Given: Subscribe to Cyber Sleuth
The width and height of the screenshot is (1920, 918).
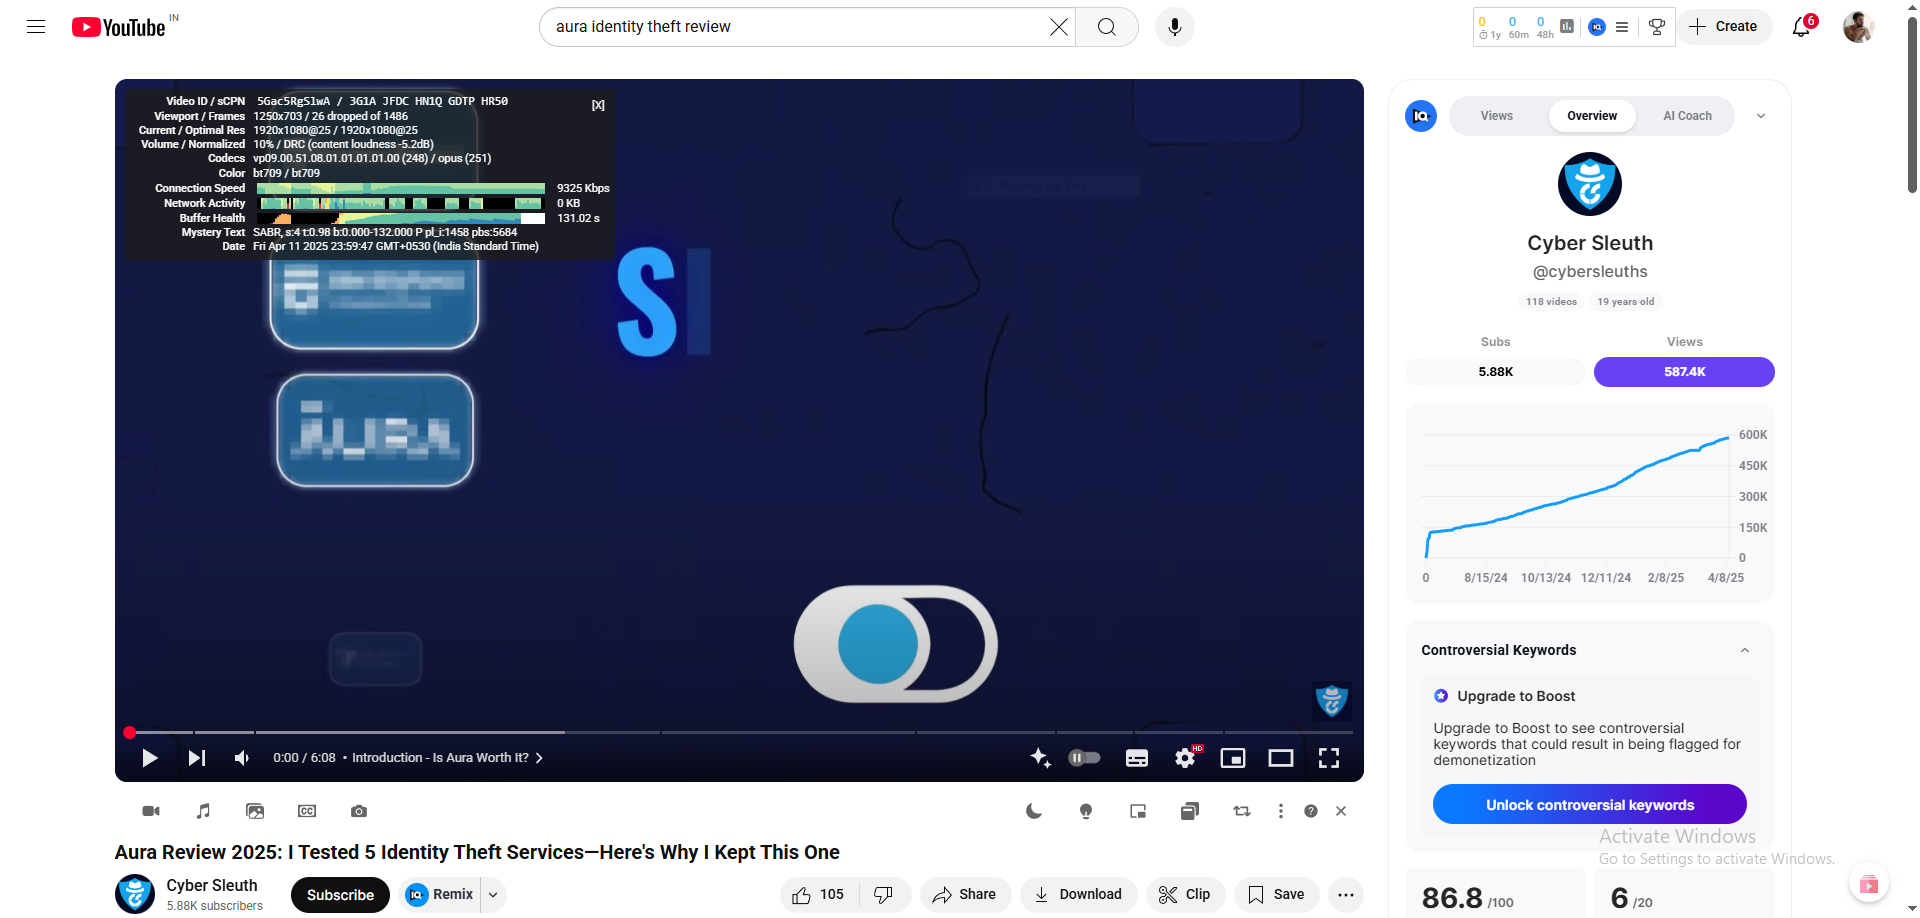Looking at the screenshot, I should [x=340, y=895].
